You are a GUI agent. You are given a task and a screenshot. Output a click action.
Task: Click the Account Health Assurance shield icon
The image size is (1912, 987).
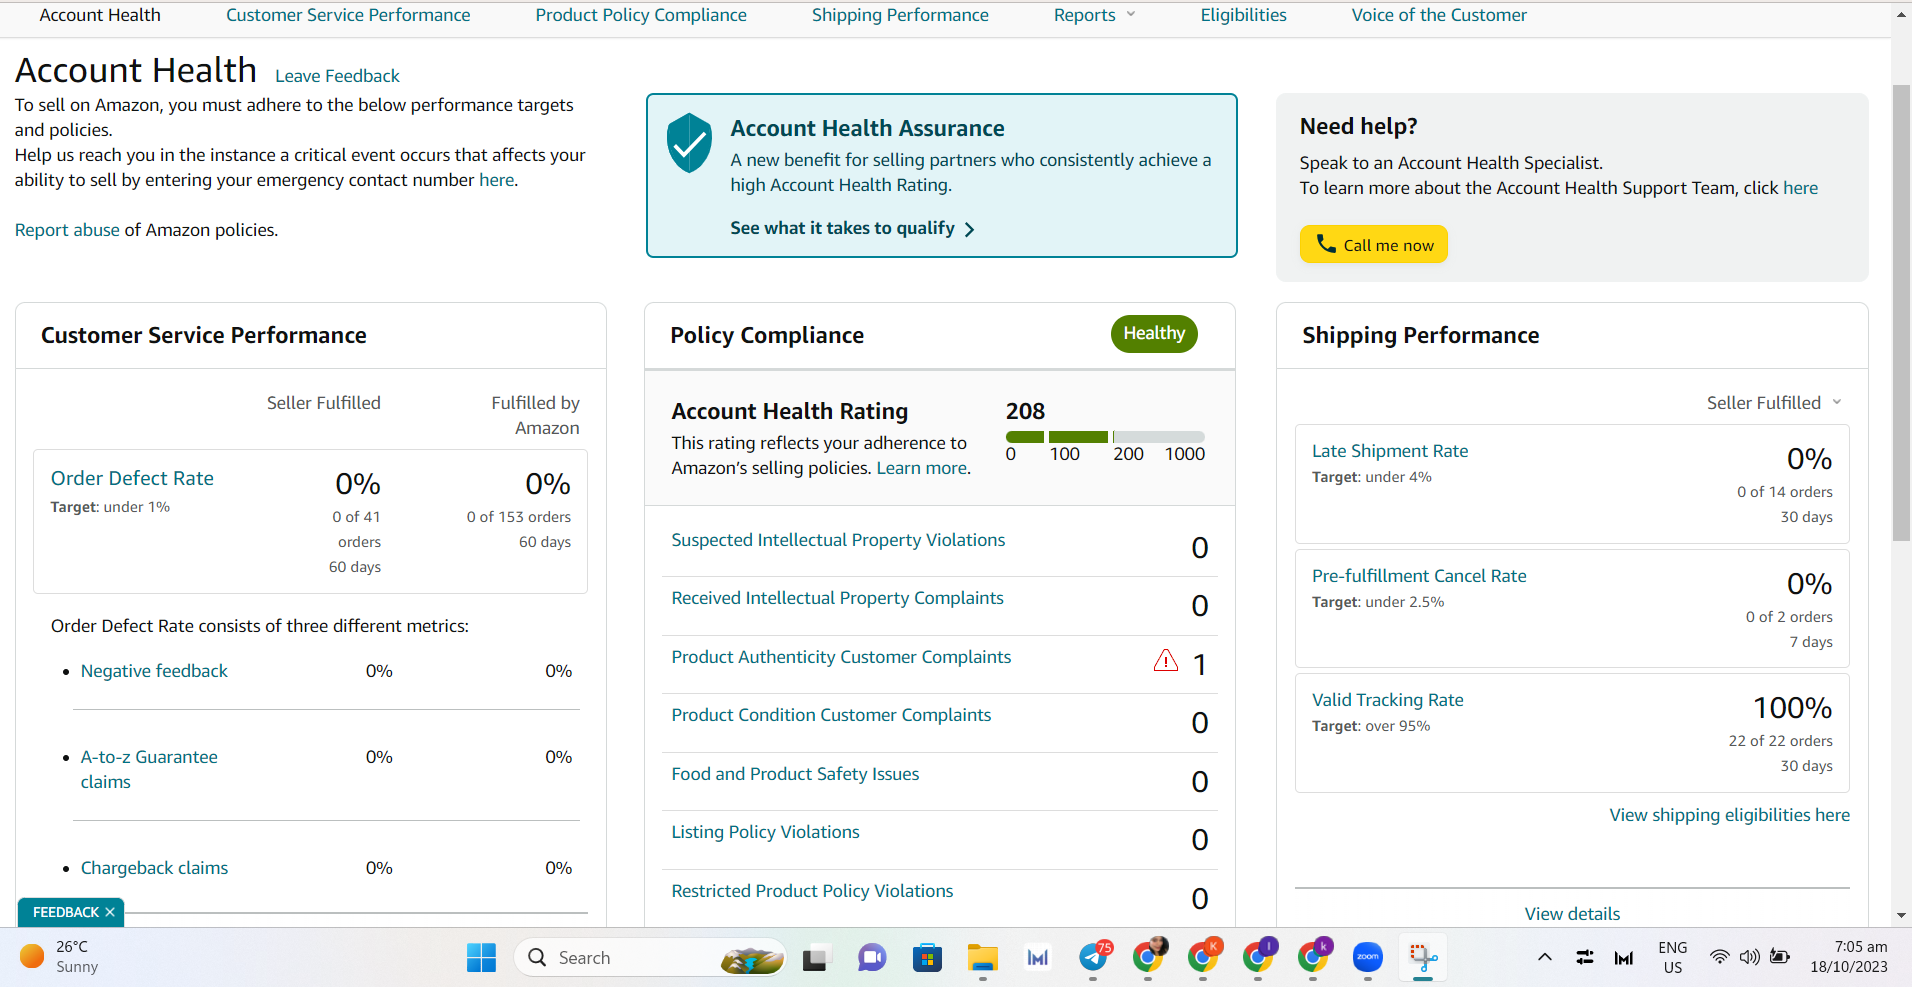click(689, 142)
